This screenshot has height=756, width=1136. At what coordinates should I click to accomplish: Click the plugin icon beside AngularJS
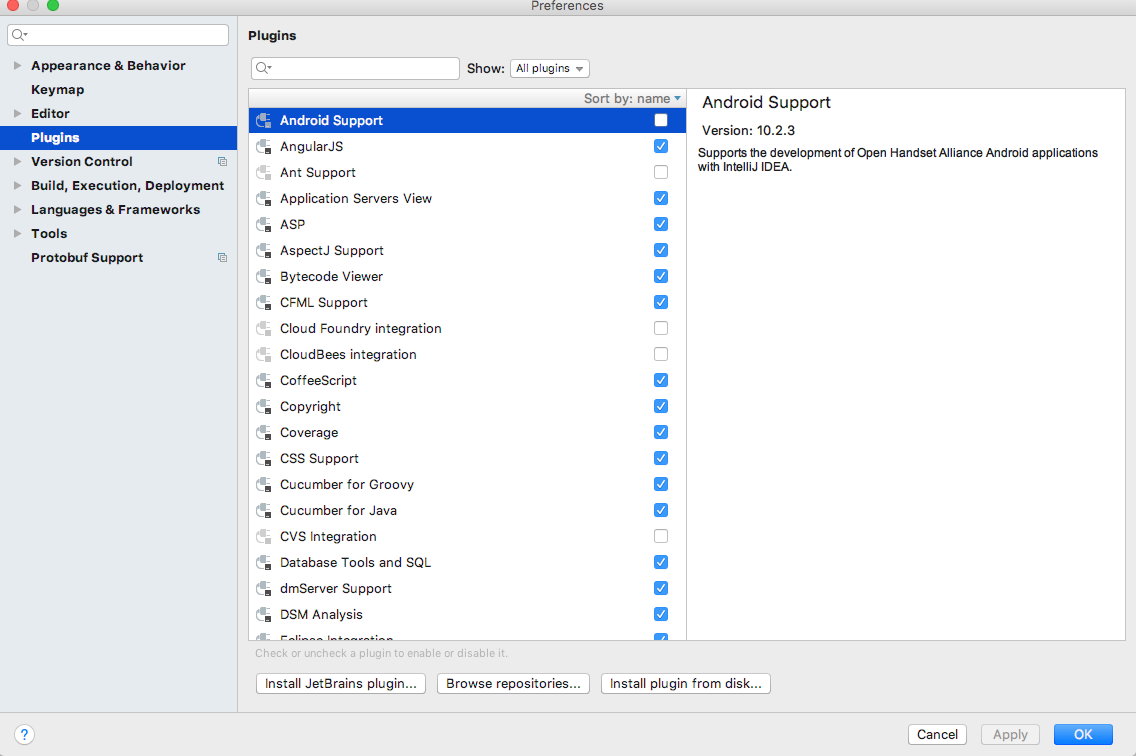tap(264, 146)
